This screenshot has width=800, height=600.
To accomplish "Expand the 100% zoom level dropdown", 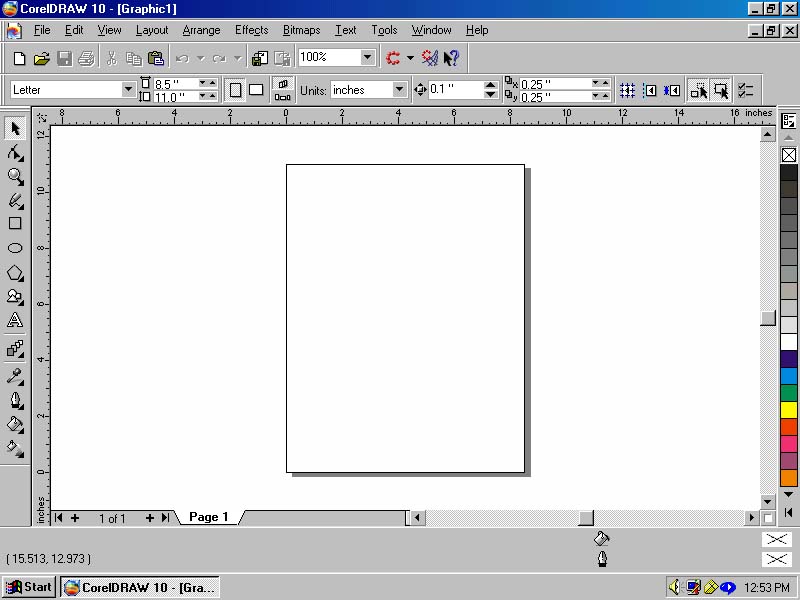I will (x=367, y=58).
